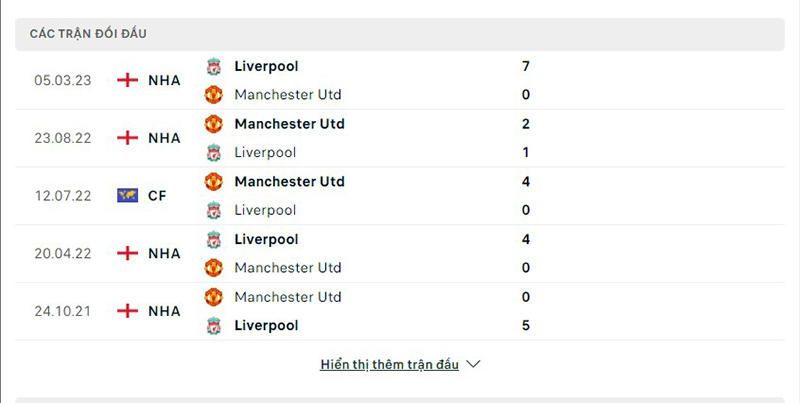The image size is (800, 403).
Task: Open winning Liverpool team name, 05.03.23 match
Action: point(266,66)
